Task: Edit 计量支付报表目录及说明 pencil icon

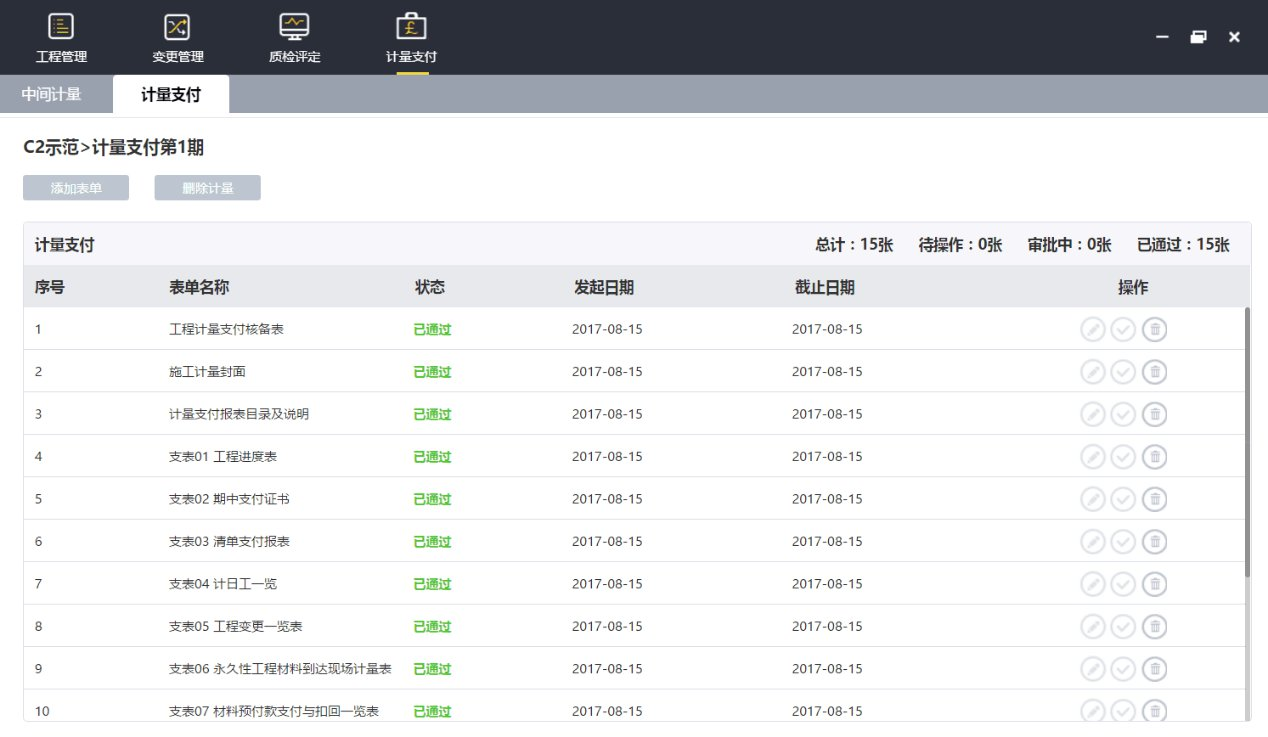Action: tap(1093, 414)
